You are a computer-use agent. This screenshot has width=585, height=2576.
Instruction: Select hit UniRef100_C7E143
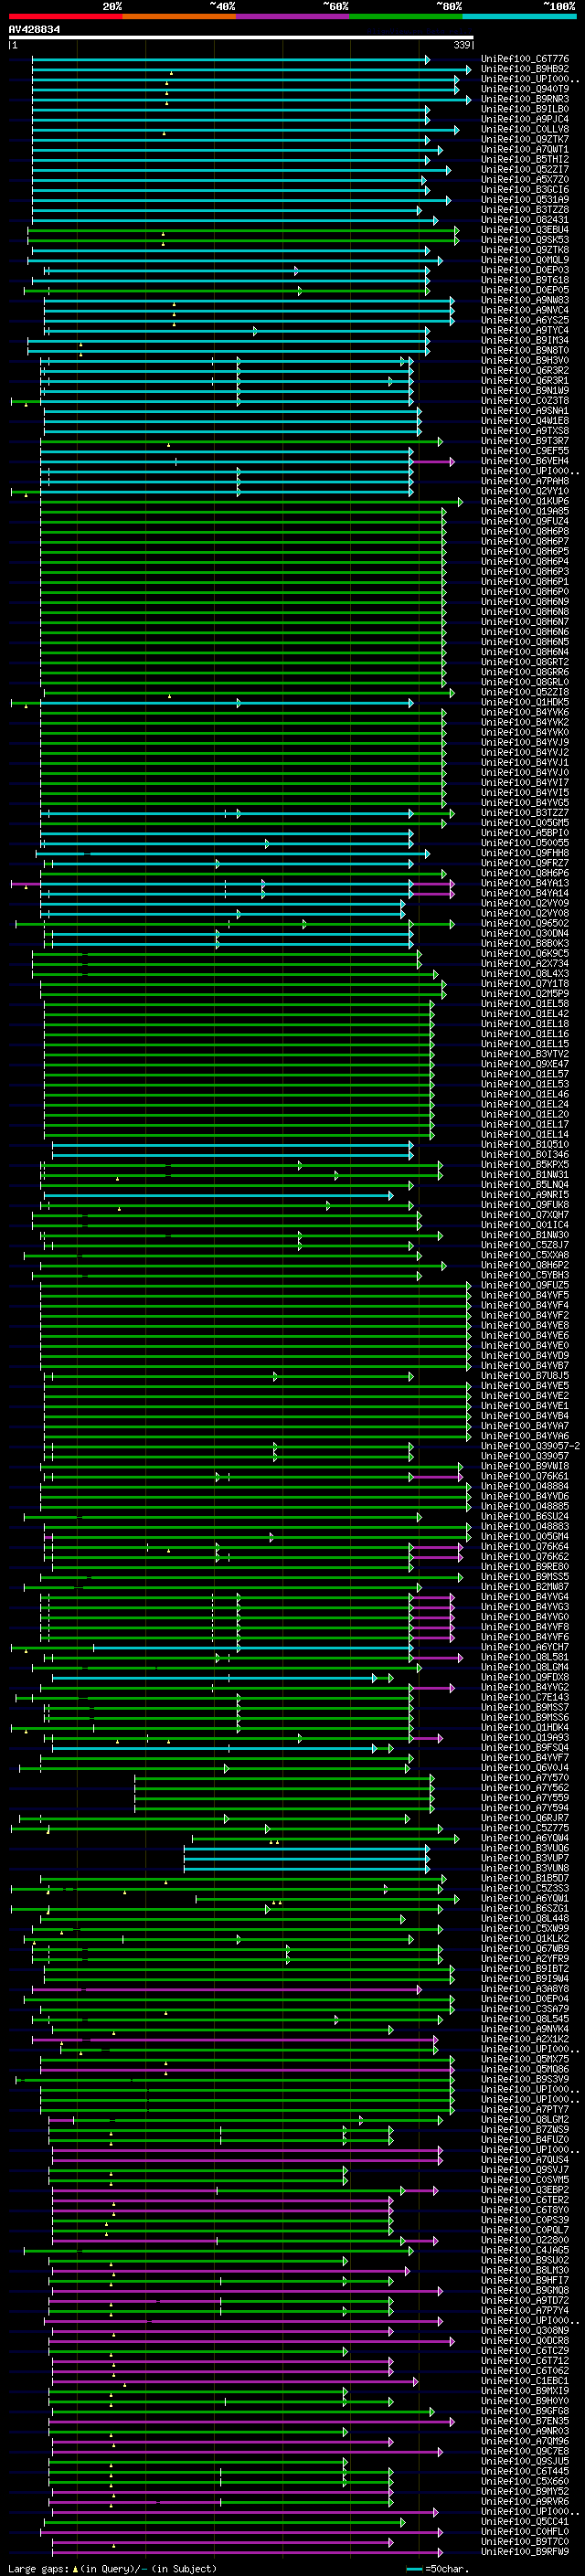point(525,1696)
